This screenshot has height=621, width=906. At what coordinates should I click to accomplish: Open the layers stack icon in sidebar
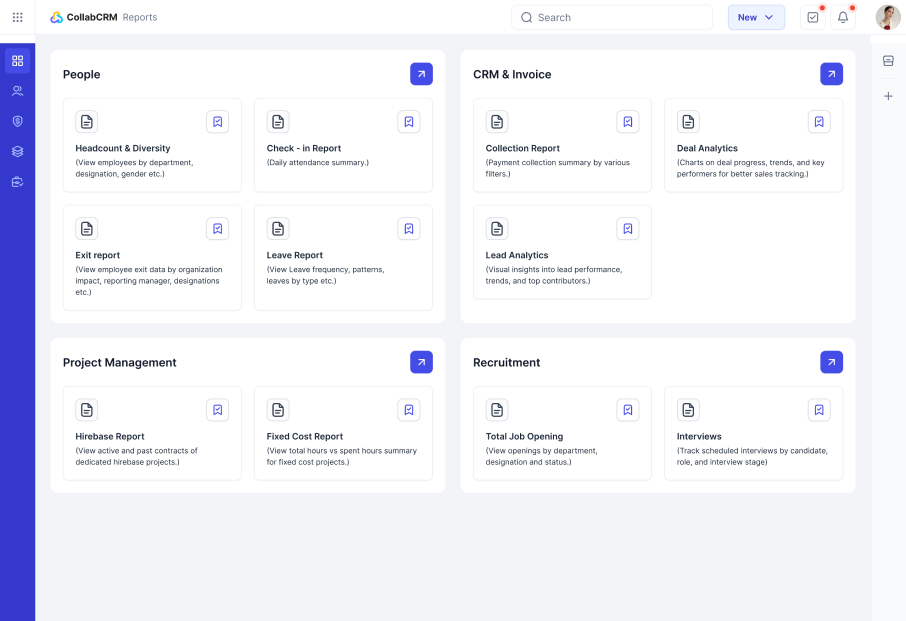click(17, 151)
